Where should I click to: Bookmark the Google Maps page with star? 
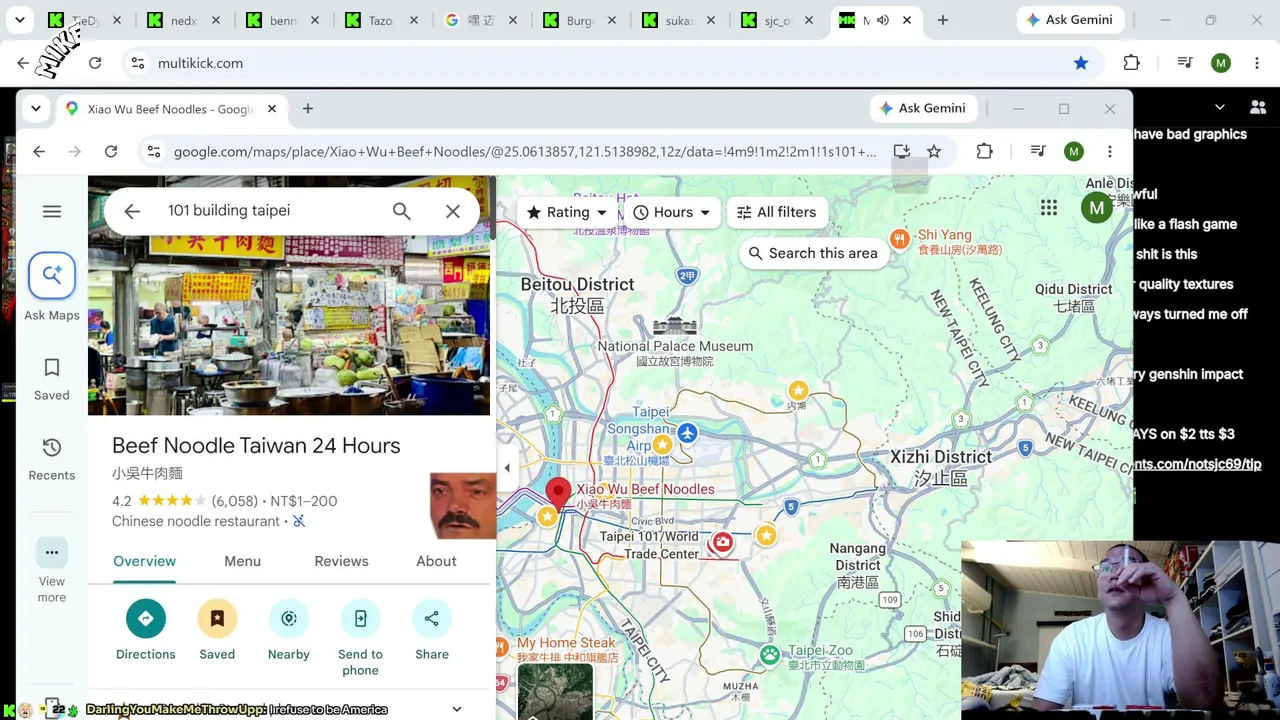point(934,151)
